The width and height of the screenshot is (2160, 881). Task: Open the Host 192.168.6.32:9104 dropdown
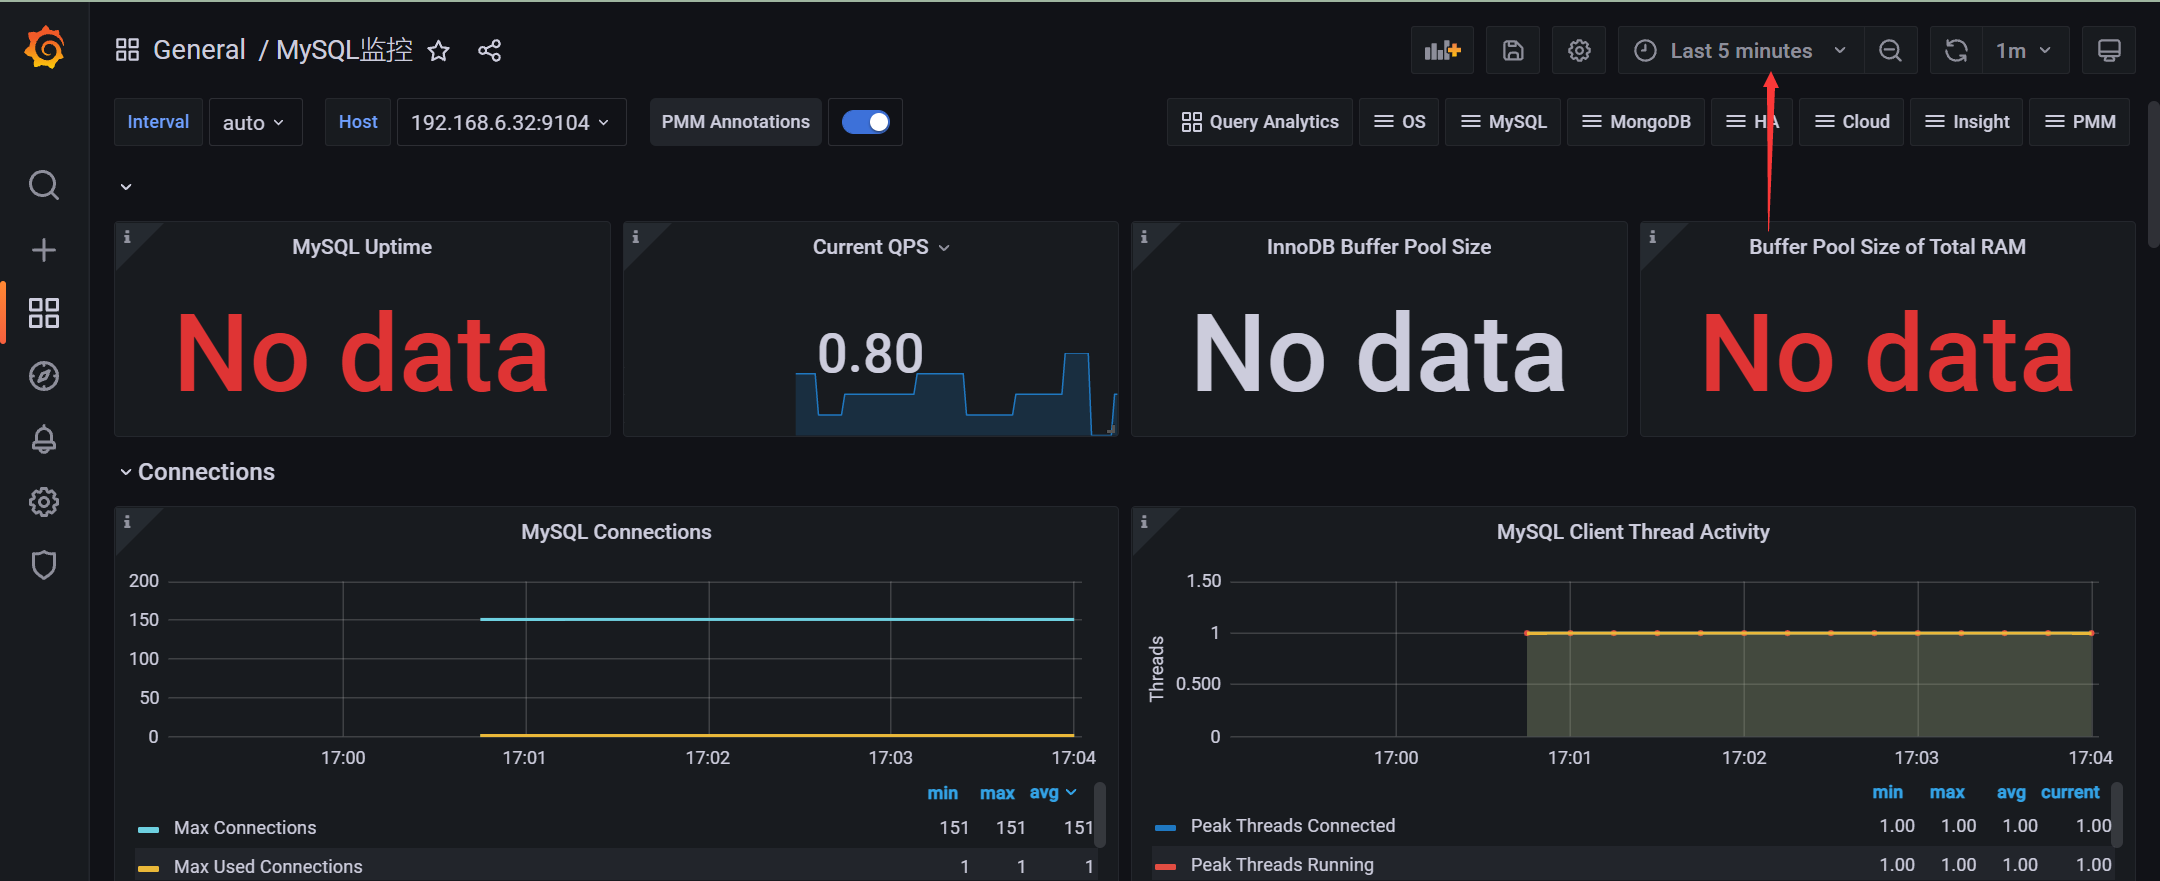[x=511, y=122]
